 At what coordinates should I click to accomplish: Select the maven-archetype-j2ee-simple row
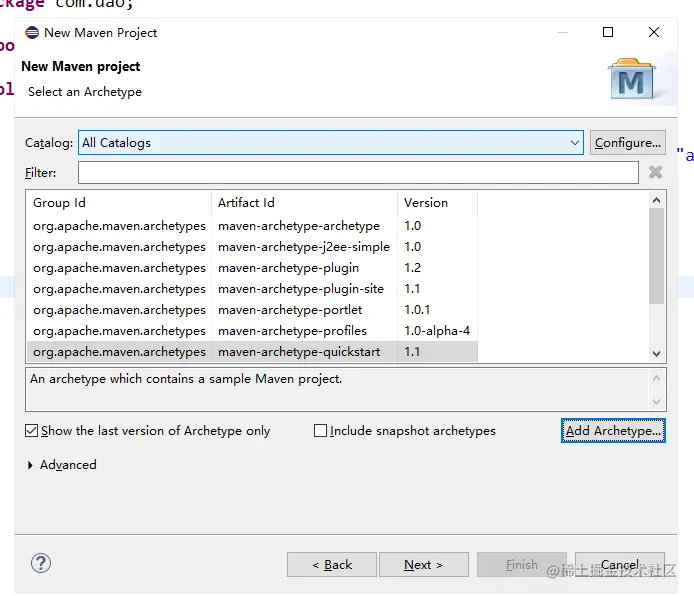point(252,246)
